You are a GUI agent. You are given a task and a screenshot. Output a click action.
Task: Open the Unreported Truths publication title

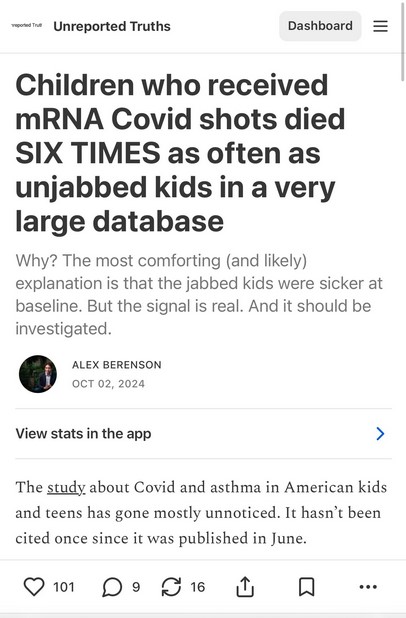[112, 26]
